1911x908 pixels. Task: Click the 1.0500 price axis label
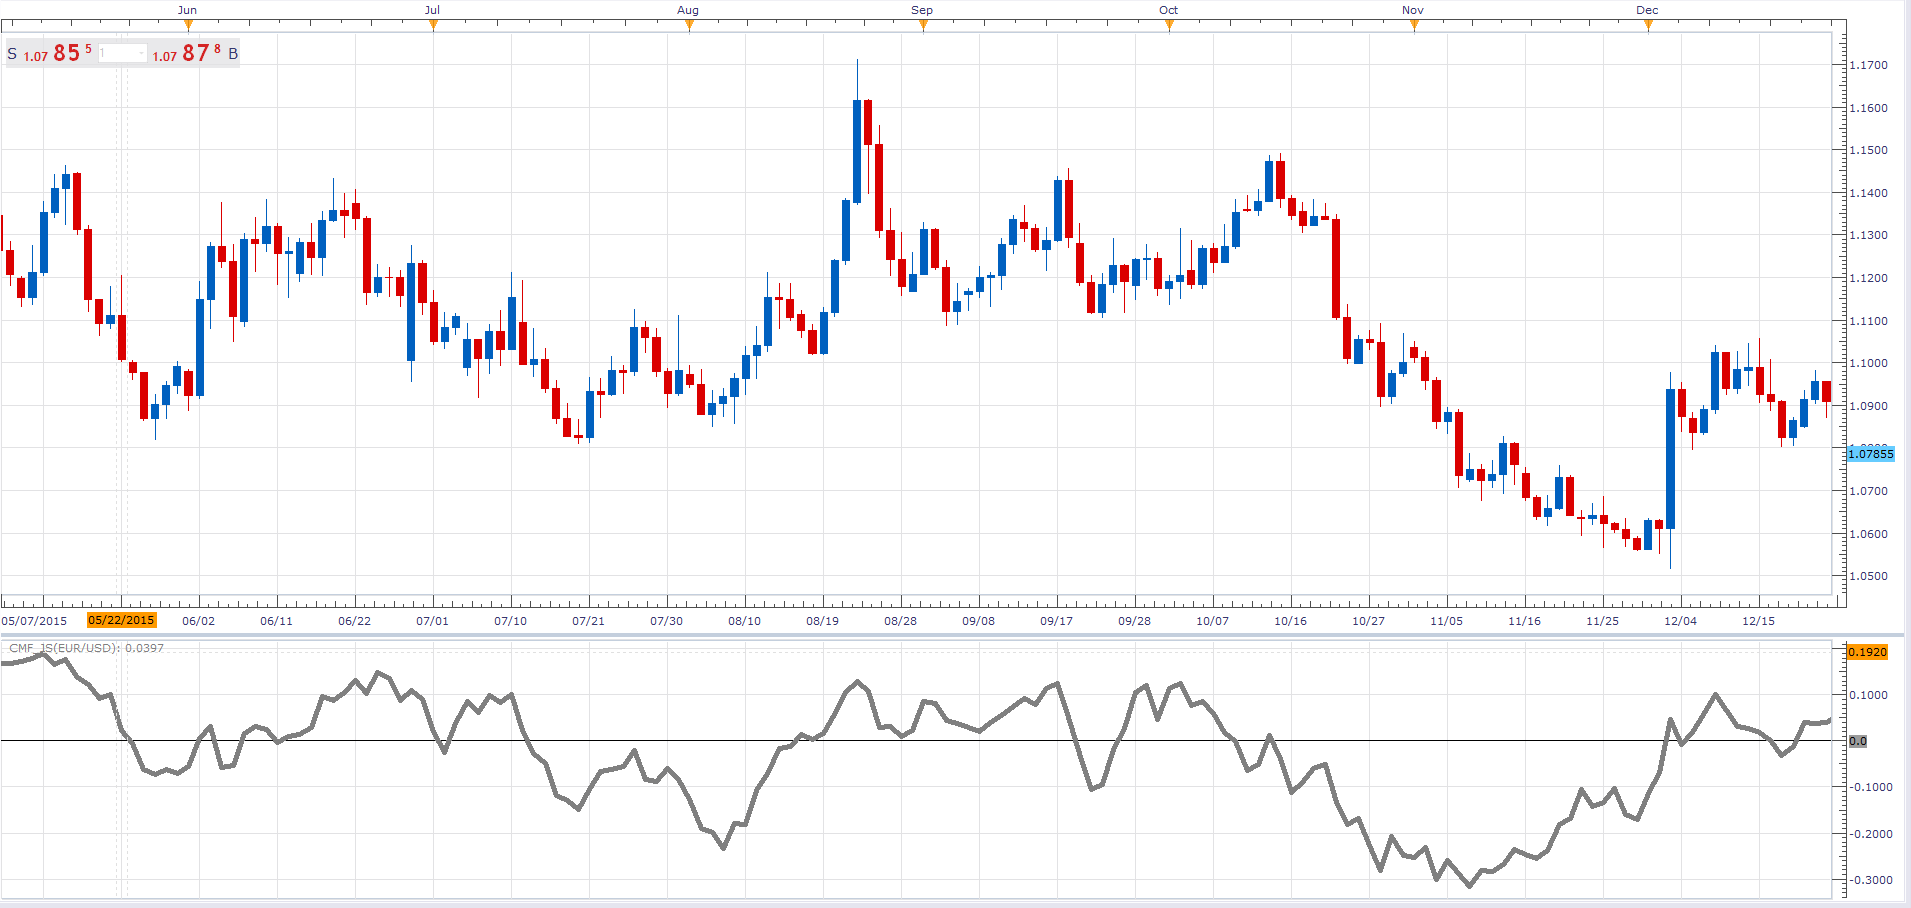coord(1869,576)
